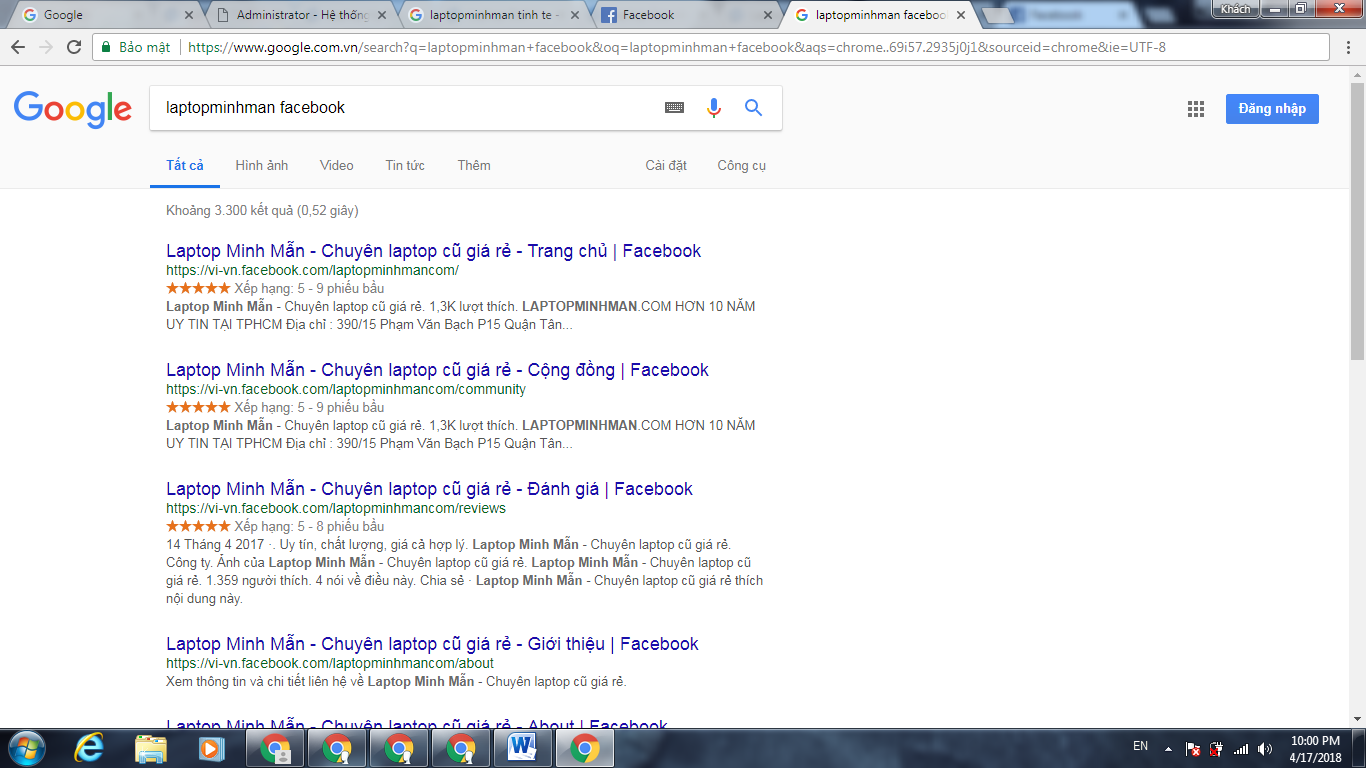Show hidden system tray icons
This screenshot has width=1366, height=768.
point(1167,747)
